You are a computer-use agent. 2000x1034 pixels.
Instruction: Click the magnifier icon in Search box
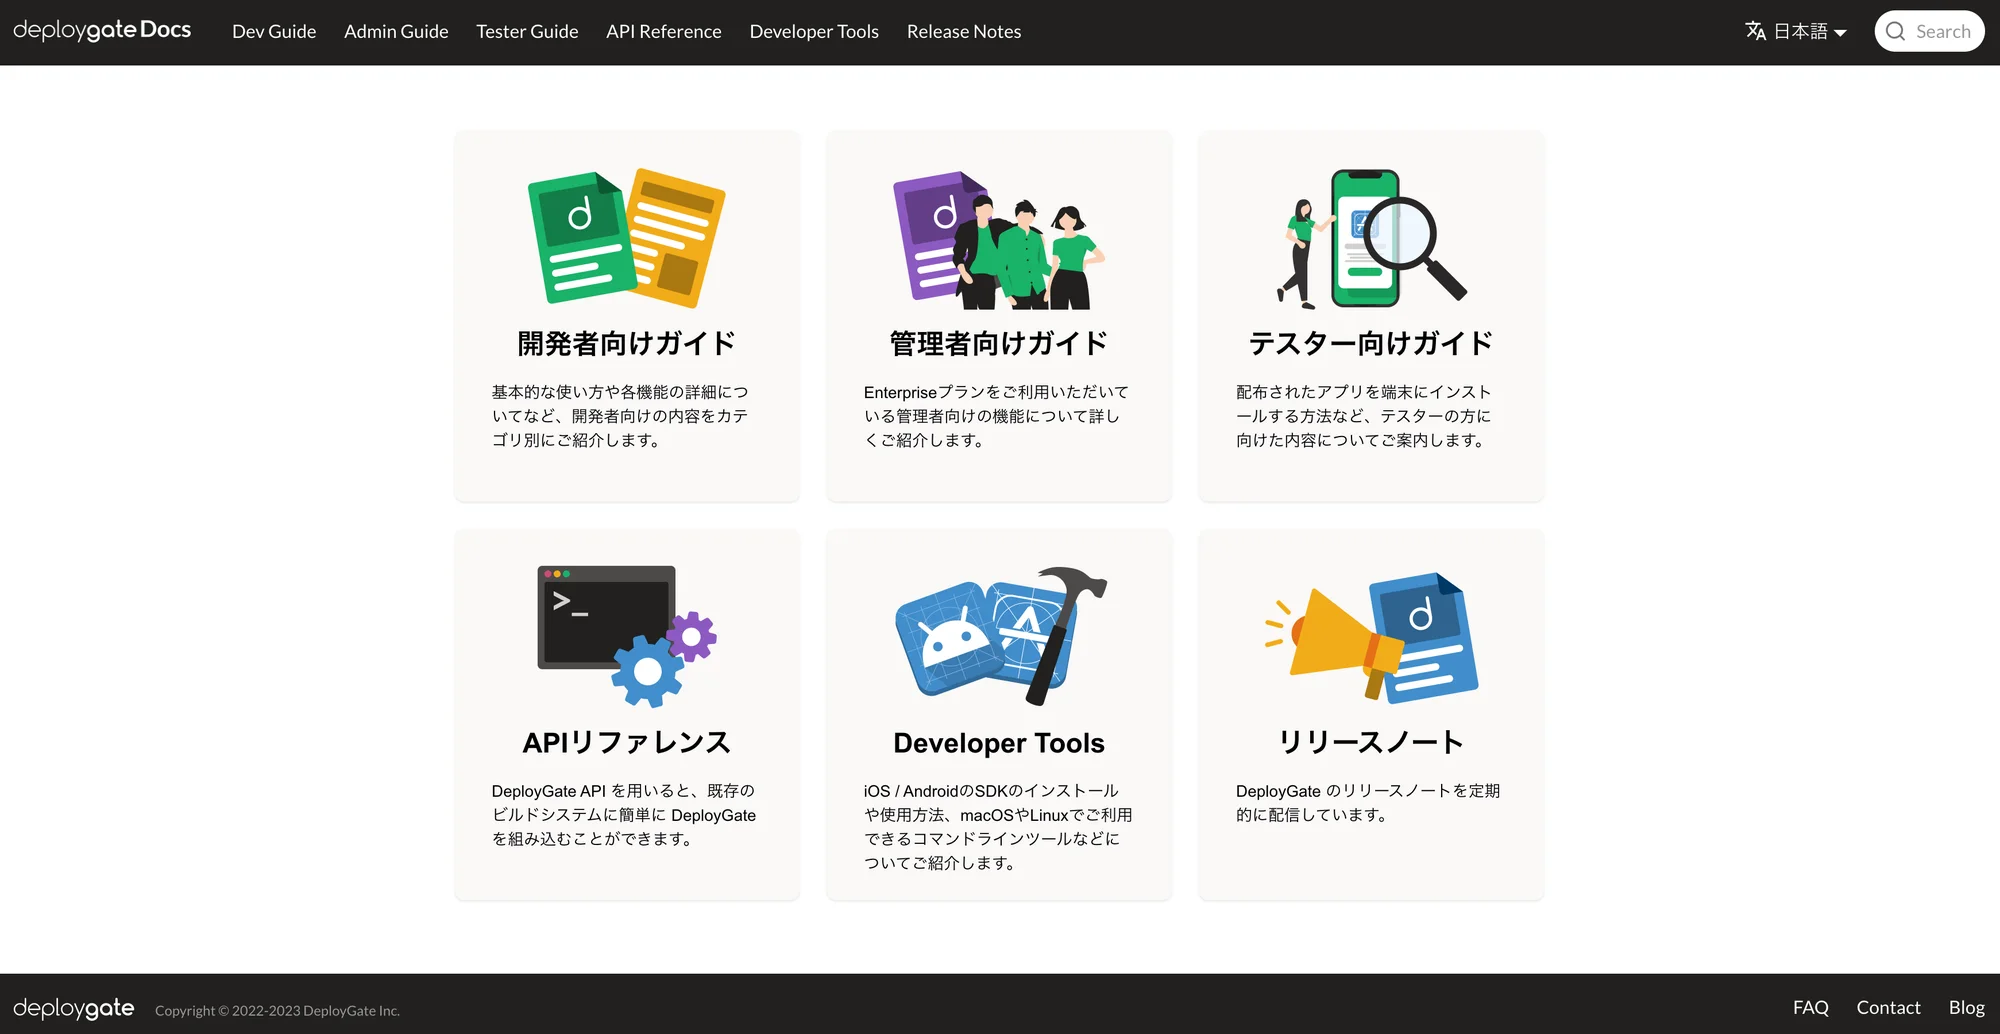[x=1895, y=31]
